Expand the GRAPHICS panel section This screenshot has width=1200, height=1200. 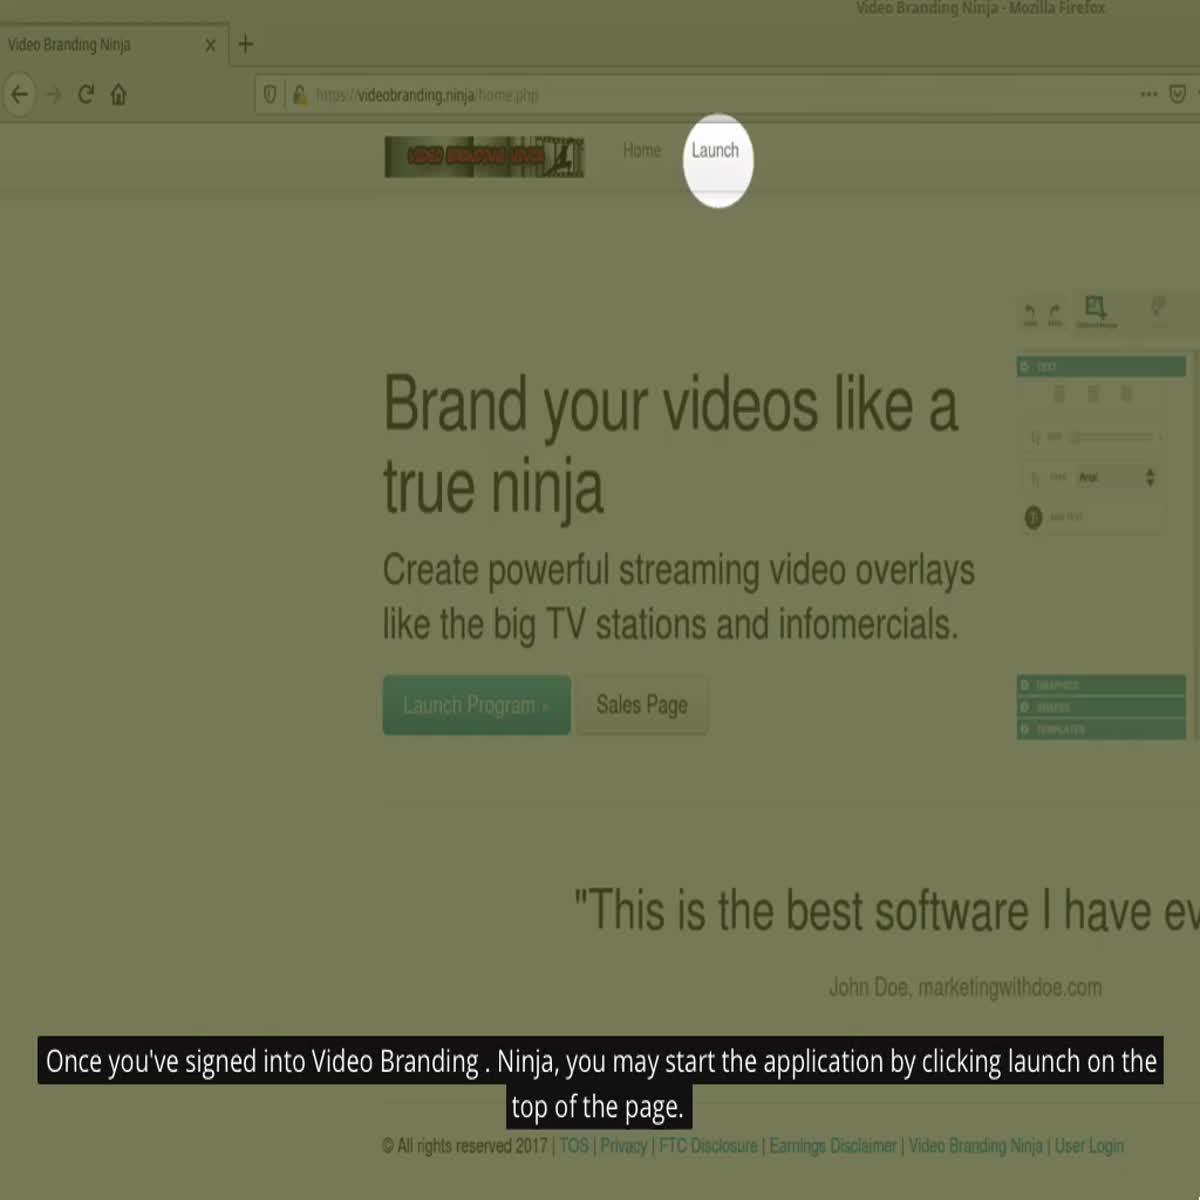click(1098, 685)
